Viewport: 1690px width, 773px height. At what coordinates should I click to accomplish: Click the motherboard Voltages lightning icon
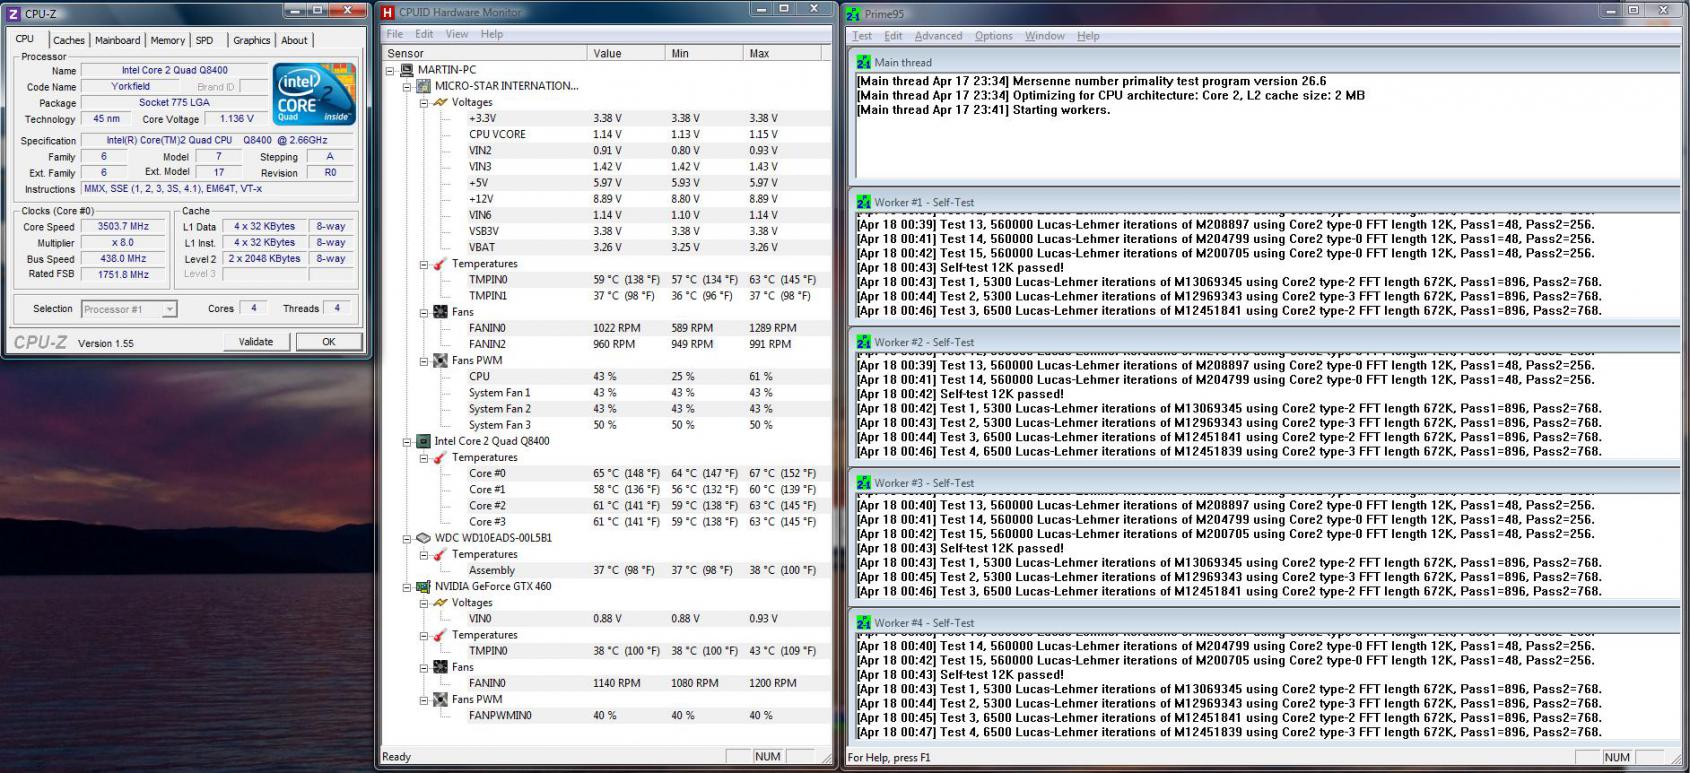point(440,102)
